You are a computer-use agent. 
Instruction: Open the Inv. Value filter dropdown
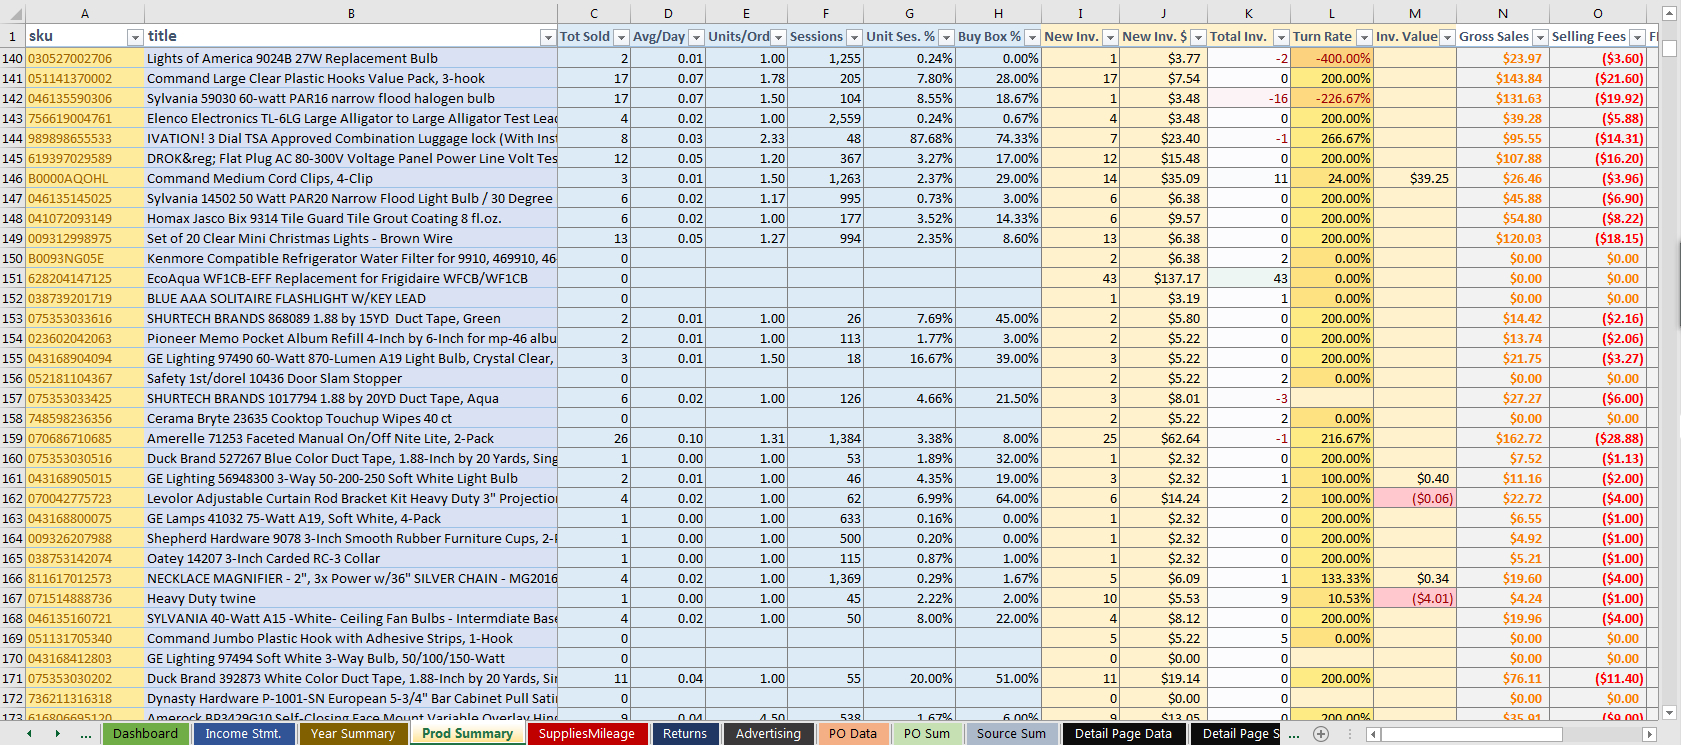(x=1447, y=37)
